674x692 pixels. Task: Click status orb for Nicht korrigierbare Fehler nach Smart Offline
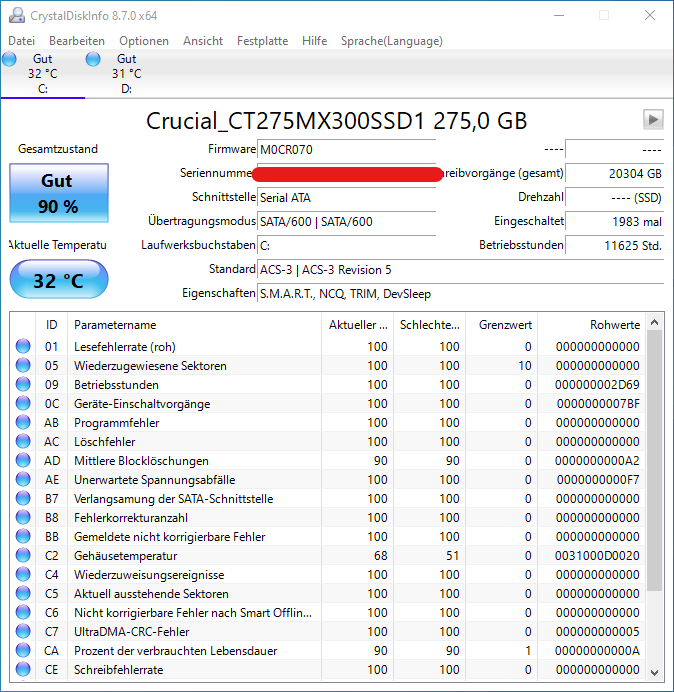(x=23, y=612)
